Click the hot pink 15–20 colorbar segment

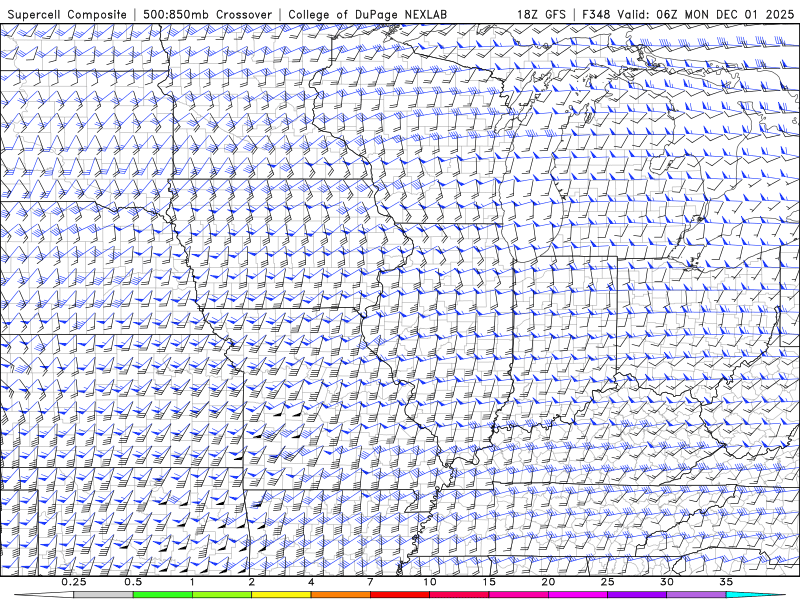[518, 595]
